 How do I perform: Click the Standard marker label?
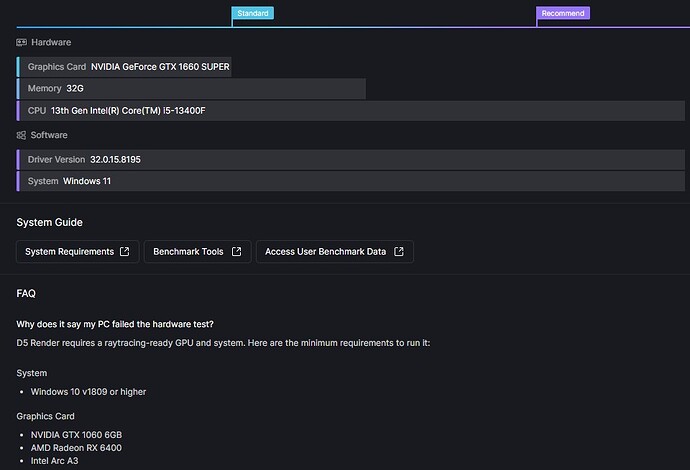[253, 13]
